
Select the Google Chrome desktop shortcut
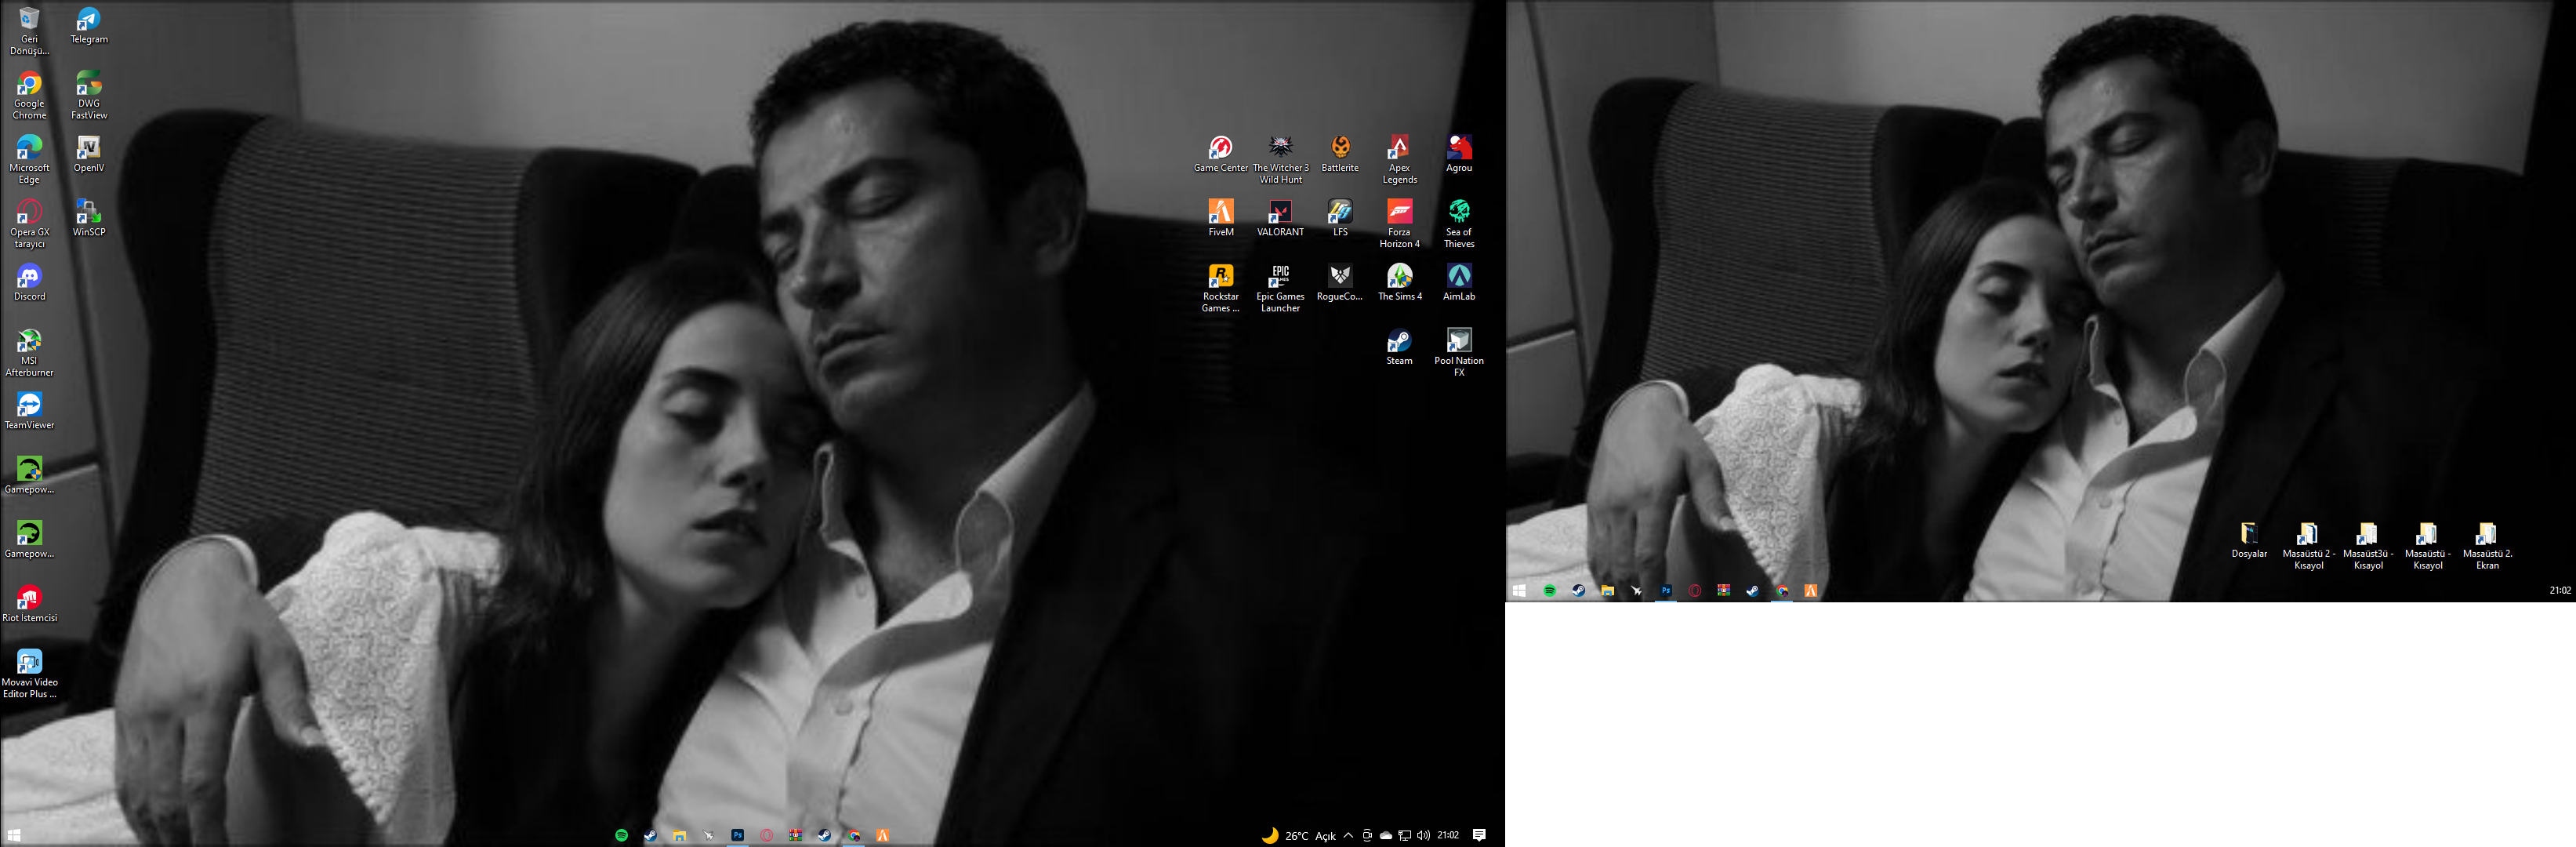pyautogui.click(x=29, y=96)
